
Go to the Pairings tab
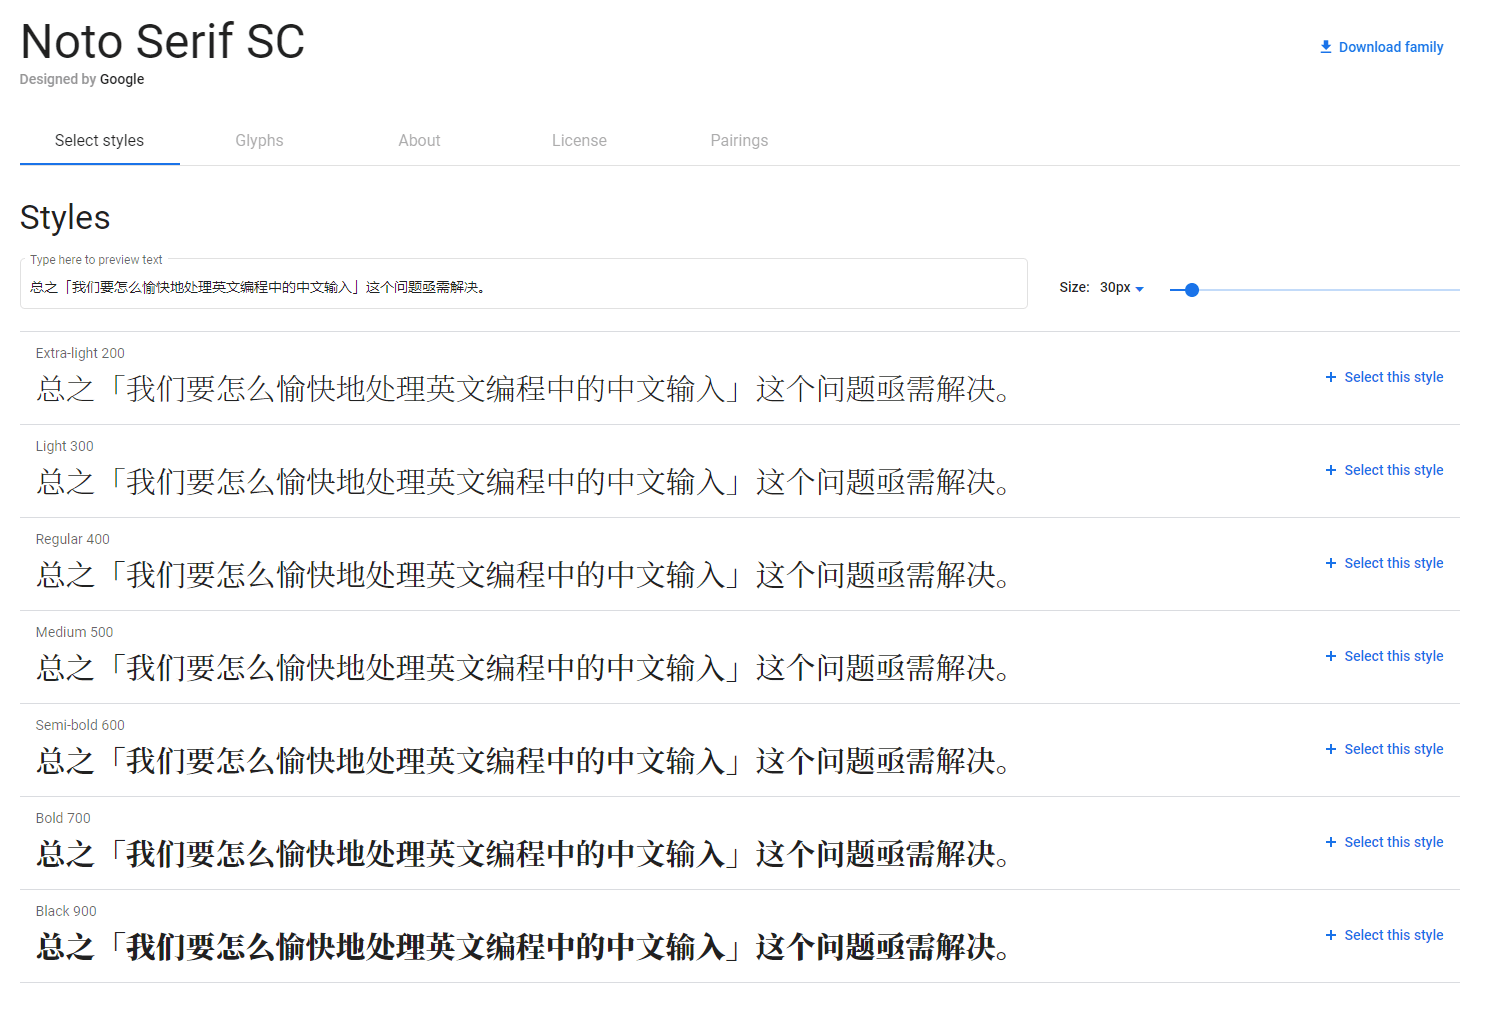[x=739, y=141]
